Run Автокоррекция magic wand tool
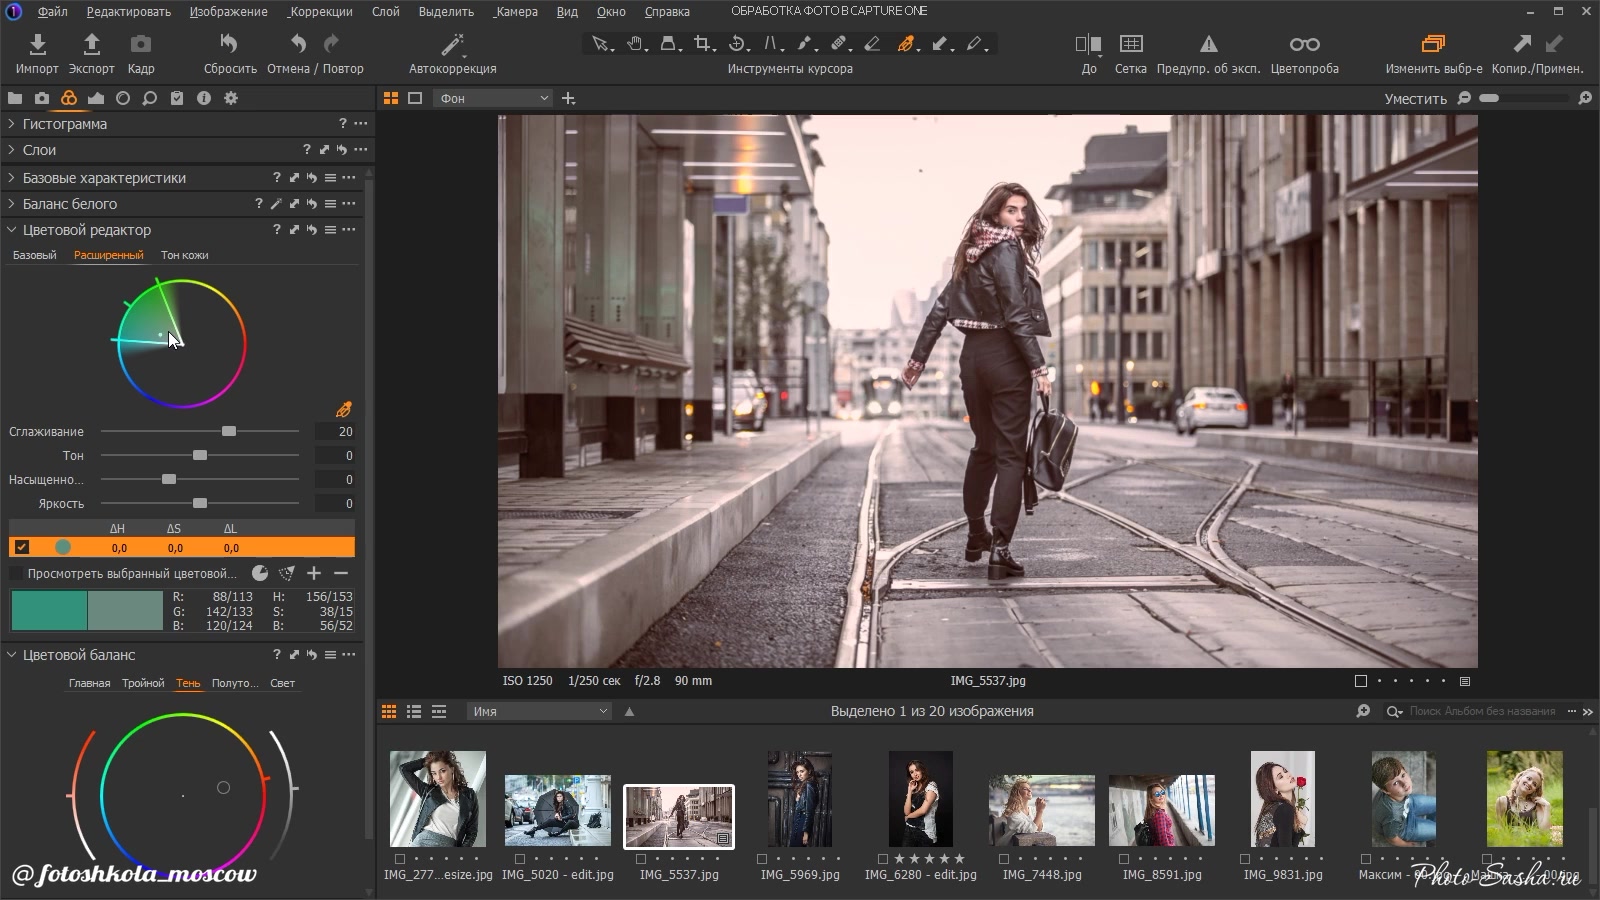The height and width of the screenshot is (900, 1600). (453, 44)
